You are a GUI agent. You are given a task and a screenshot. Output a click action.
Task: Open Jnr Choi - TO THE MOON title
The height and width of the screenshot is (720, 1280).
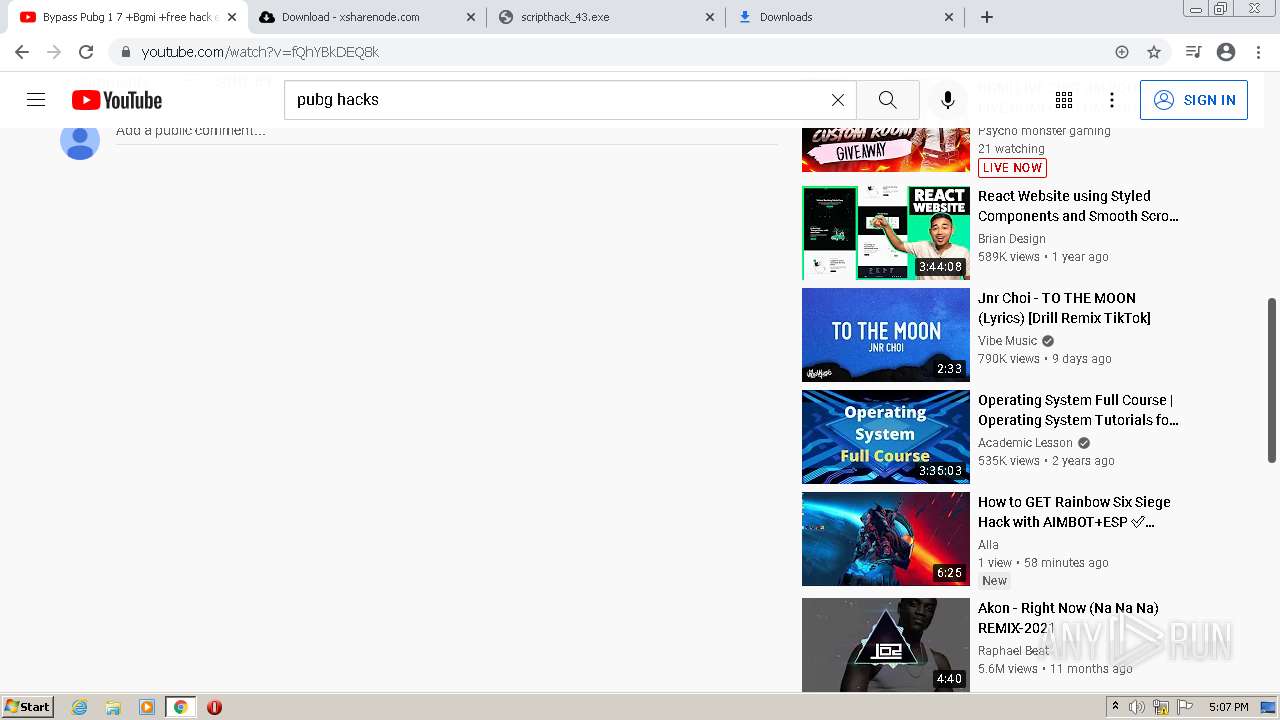[x=1064, y=308]
